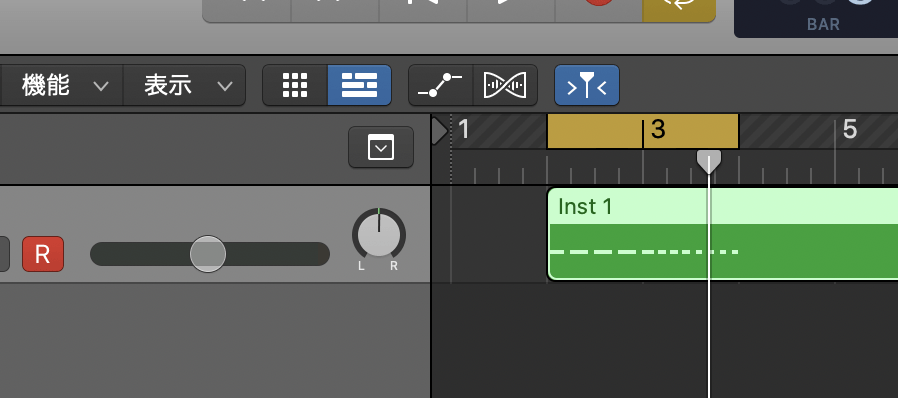The height and width of the screenshot is (398, 898).
Task: Click the track pan knob
Action: coord(379,235)
